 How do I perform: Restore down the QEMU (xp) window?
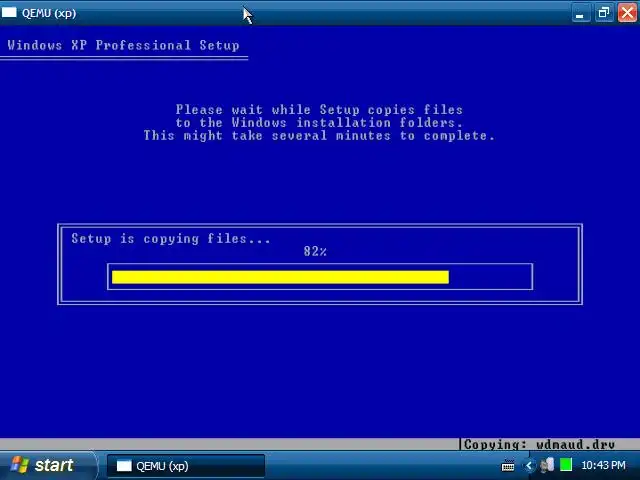coord(604,13)
